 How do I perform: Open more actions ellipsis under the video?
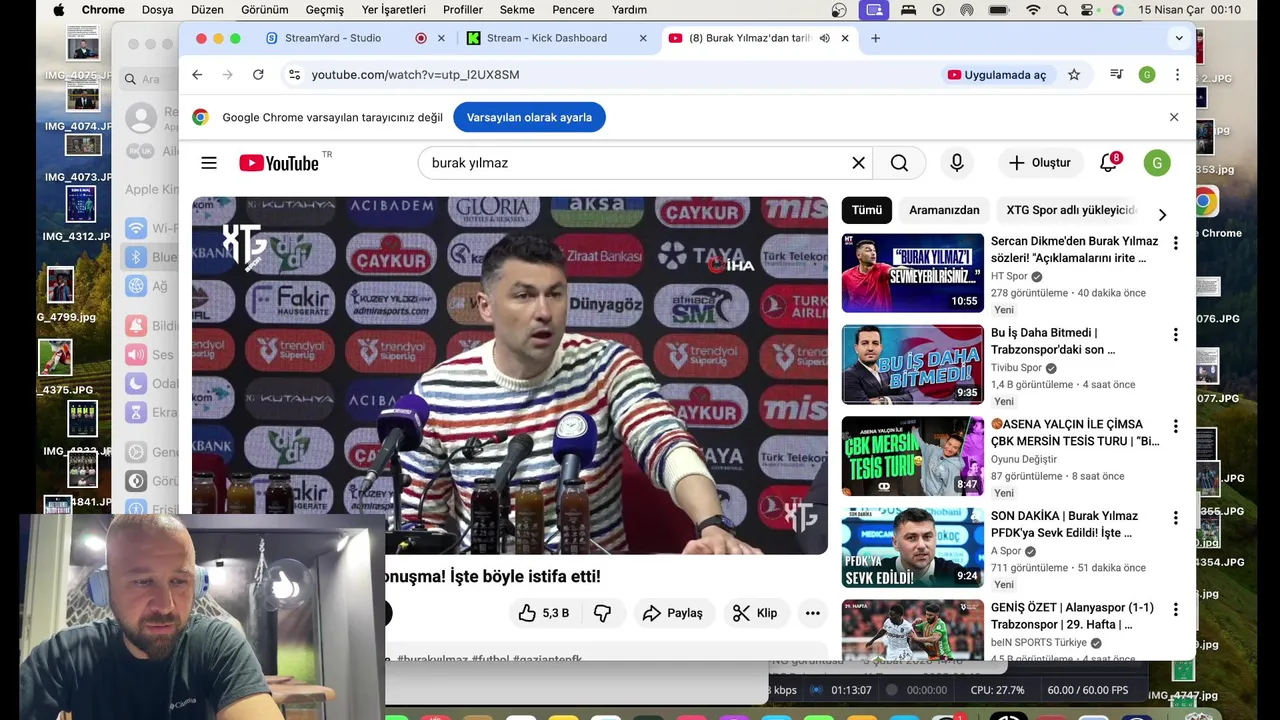point(812,613)
